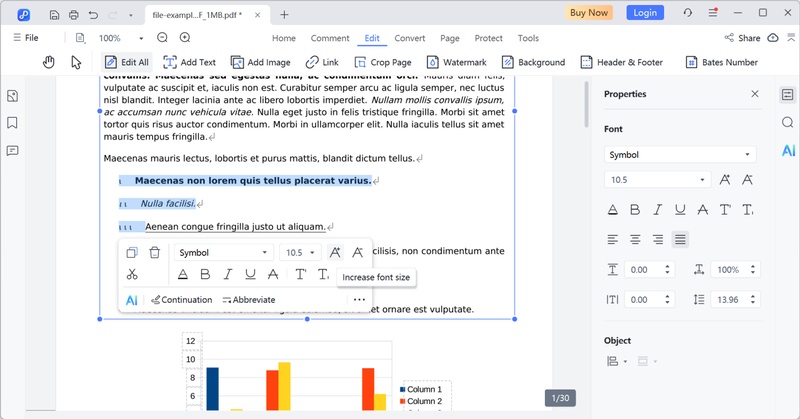Expand more options in floating toolbar
Viewport: 800px width, 419px height.
(x=359, y=300)
